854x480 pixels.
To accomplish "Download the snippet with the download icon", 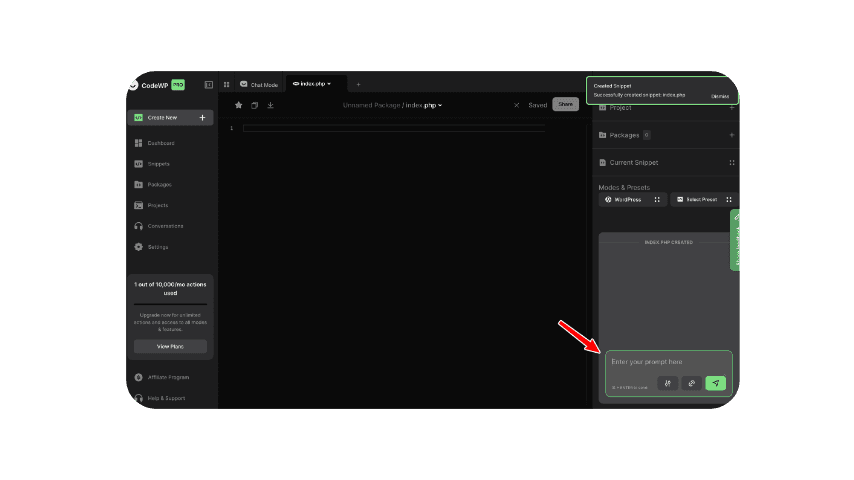I will 270,105.
